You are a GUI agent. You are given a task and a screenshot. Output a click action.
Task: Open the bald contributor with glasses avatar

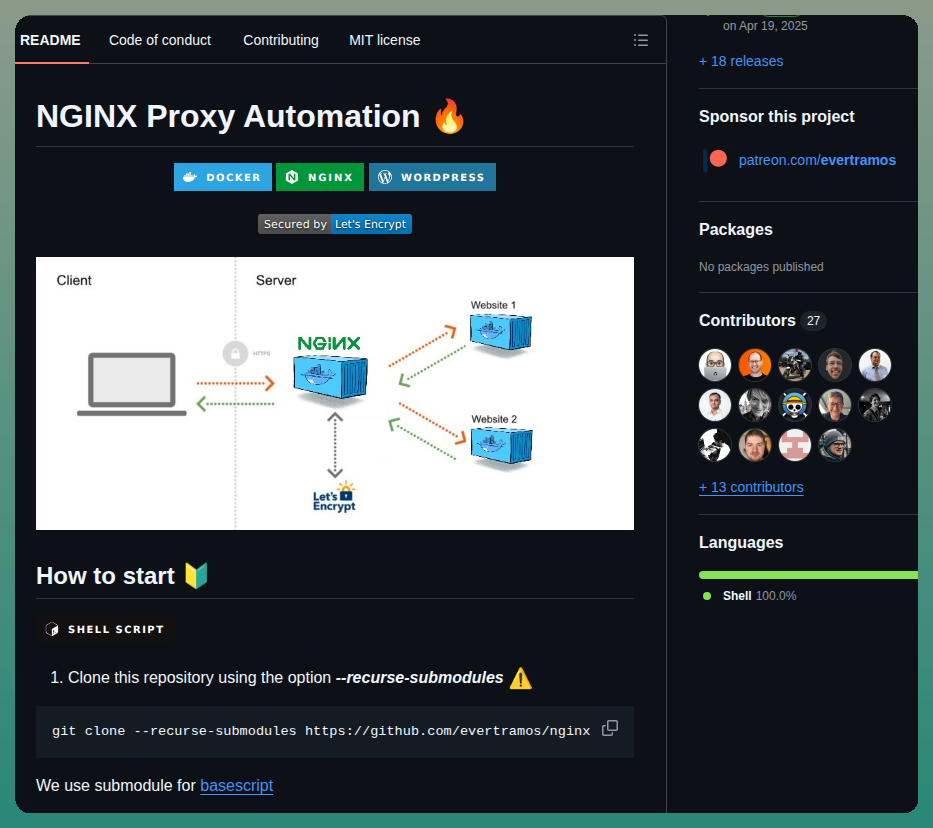[x=715, y=365]
